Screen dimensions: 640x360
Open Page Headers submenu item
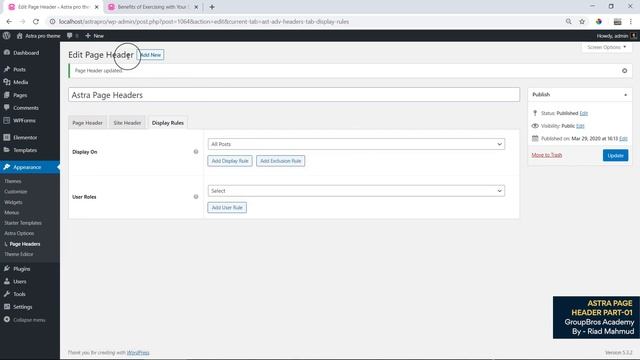pyautogui.click(x=24, y=244)
